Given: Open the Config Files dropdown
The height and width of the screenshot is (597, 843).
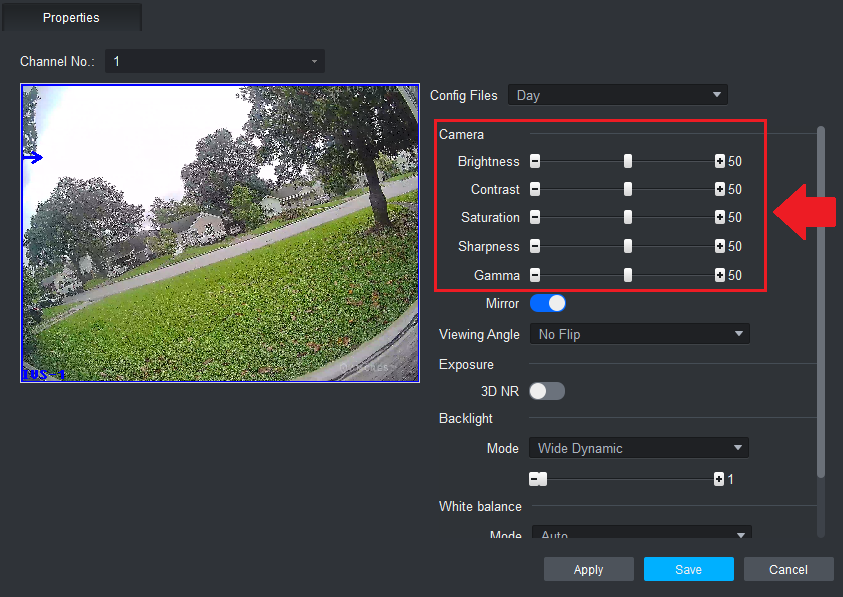Looking at the screenshot, I should click(617, 95).
